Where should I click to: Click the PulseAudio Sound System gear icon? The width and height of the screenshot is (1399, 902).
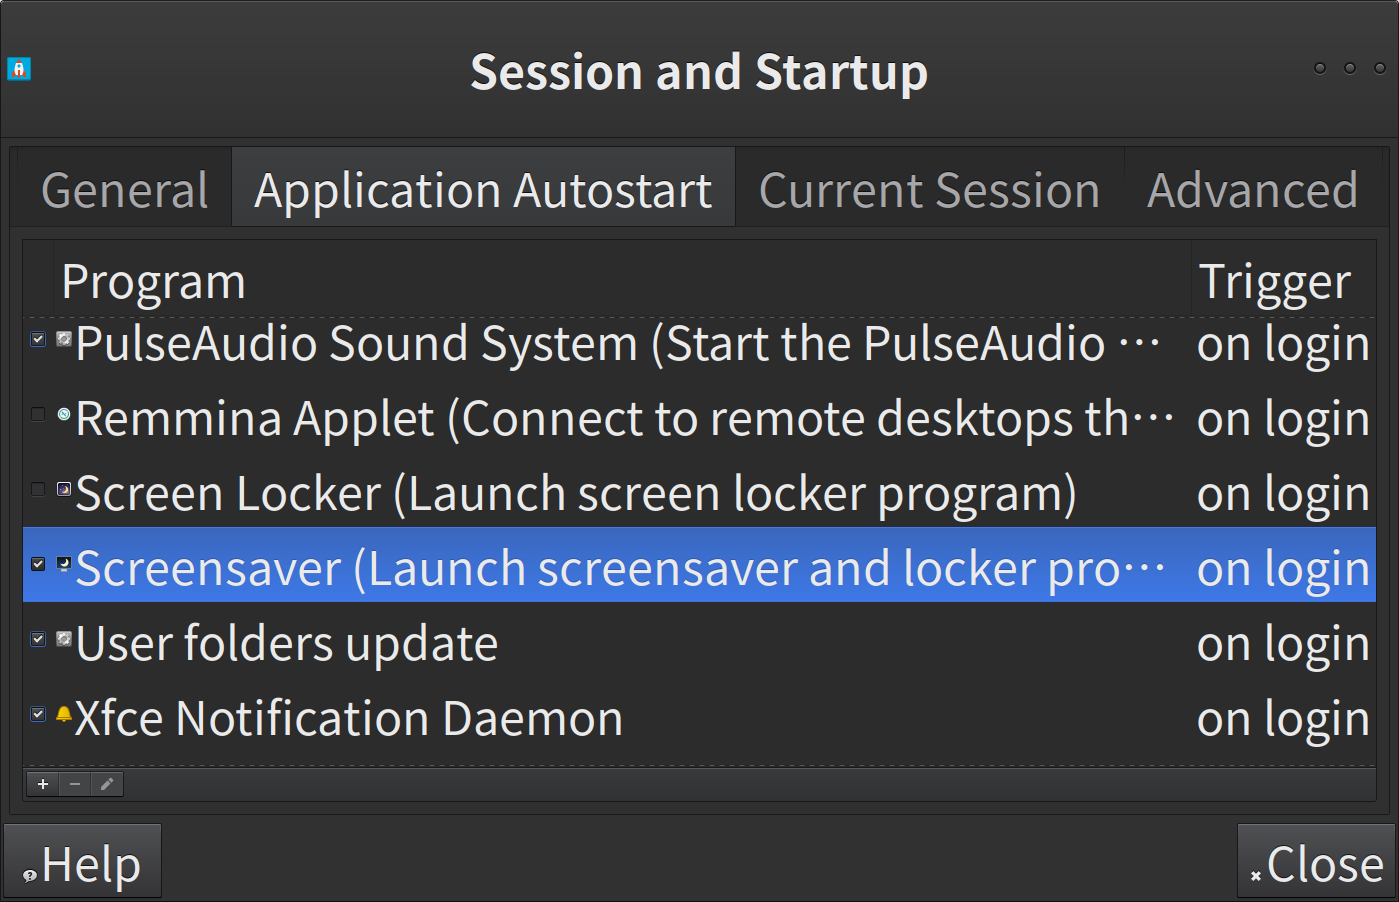[64, 339]
